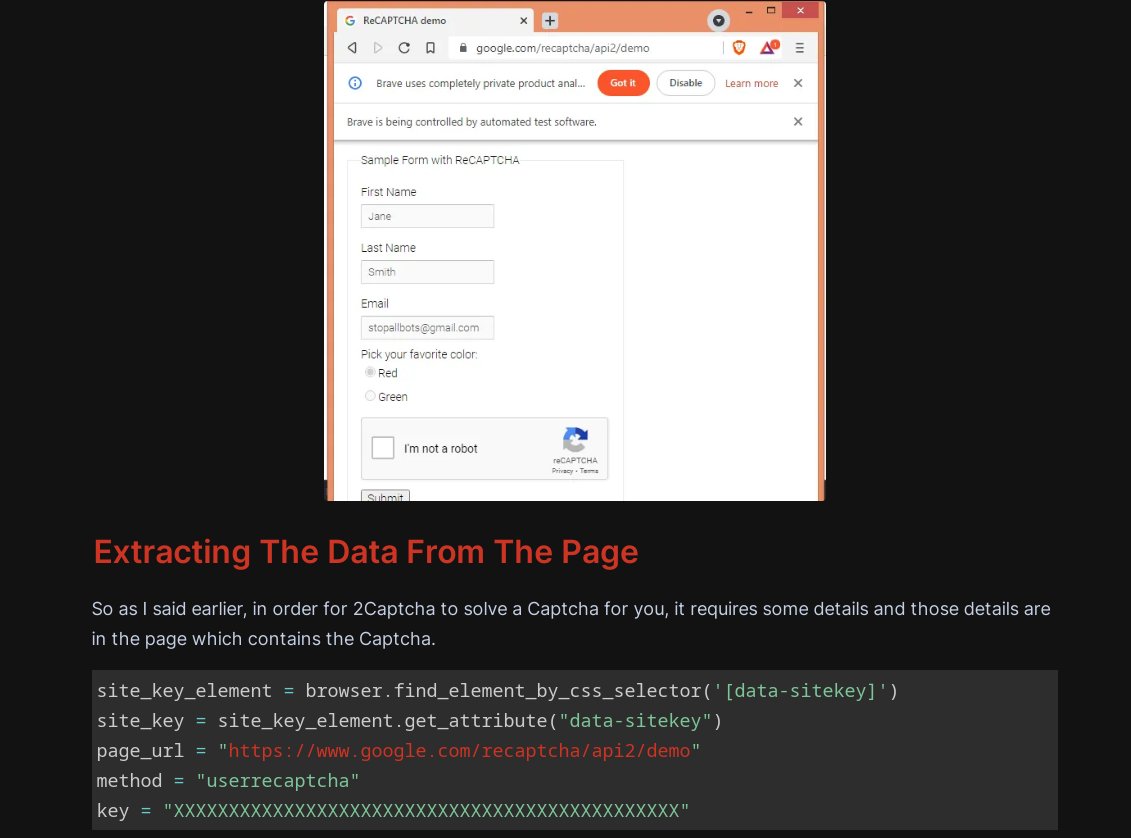Click the heading Extracting The Data From The Page
This screenshot has width=1131, height=838.
[x=366, y=552]
